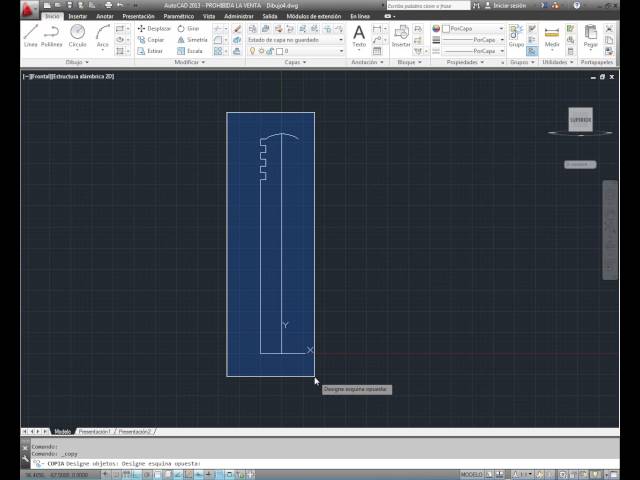The width and height of the screenshot is (640, 480).
Task: Open the AutoCAD application menu logo
Action: (x=28, y=9)
